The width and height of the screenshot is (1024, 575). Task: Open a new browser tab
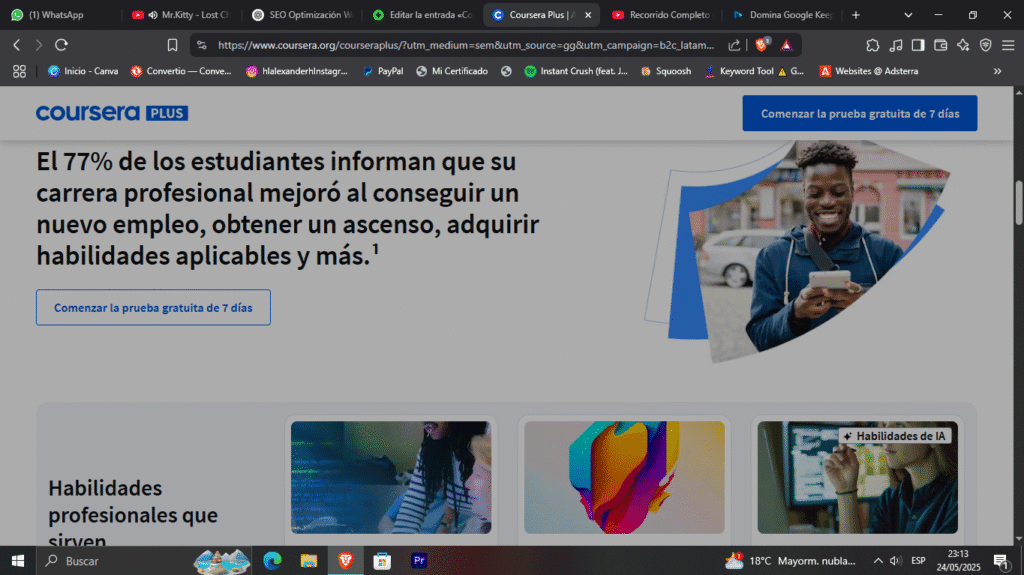(856, 14)
